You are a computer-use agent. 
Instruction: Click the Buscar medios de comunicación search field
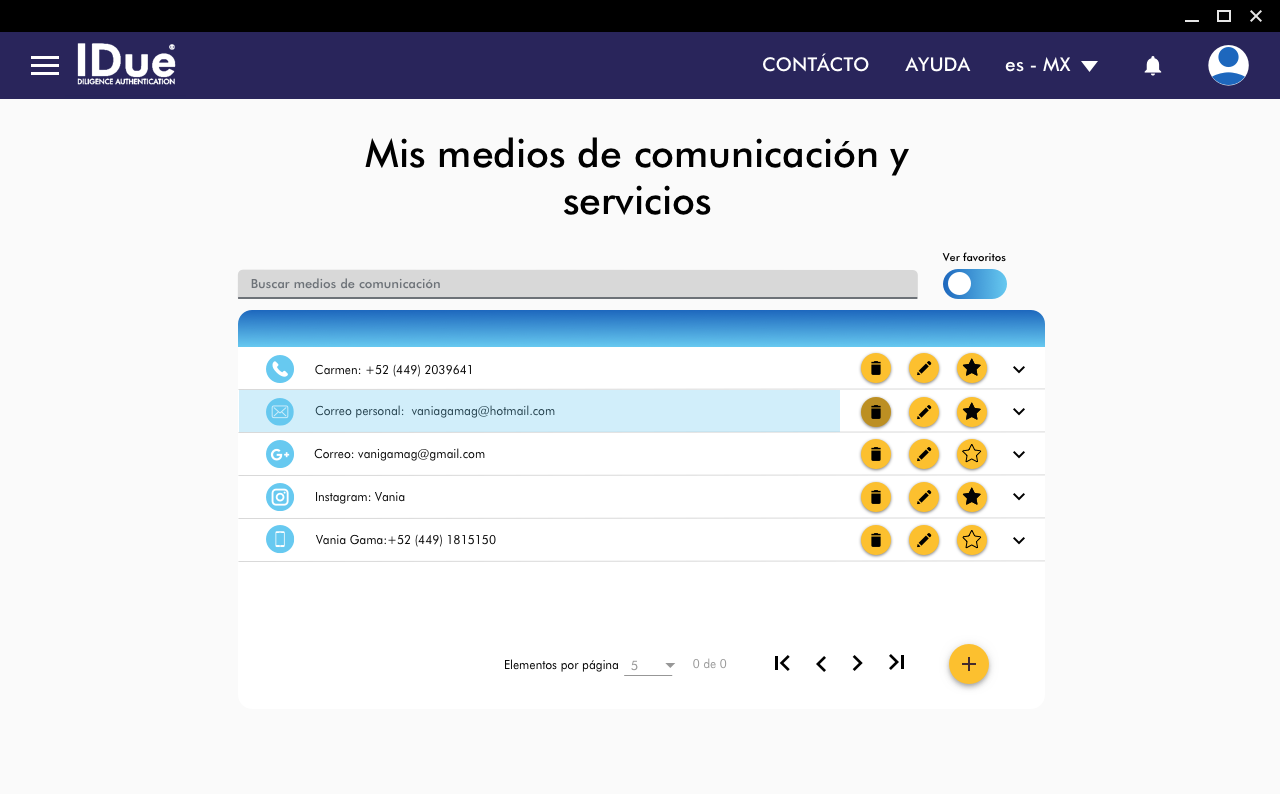[x=577, y=284]
